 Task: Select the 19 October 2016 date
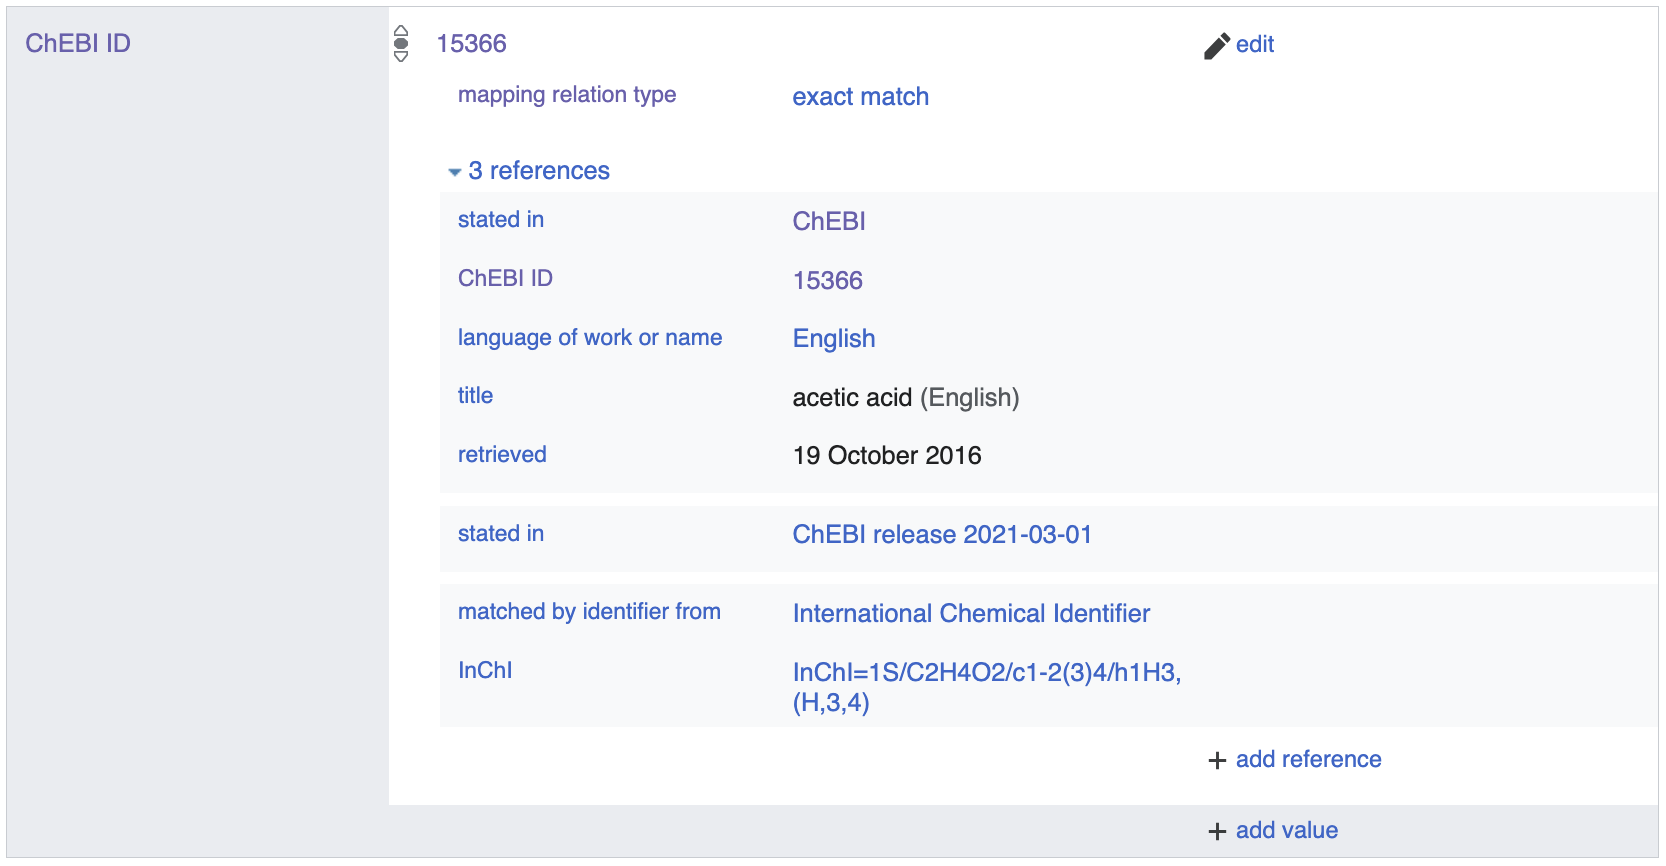pos(887,456)
